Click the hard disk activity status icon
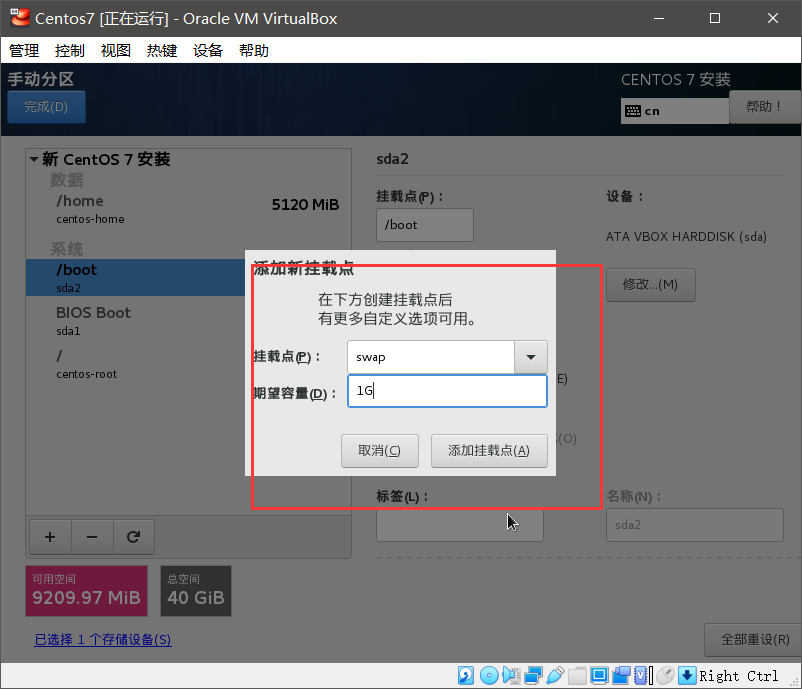 click(464, 675)
